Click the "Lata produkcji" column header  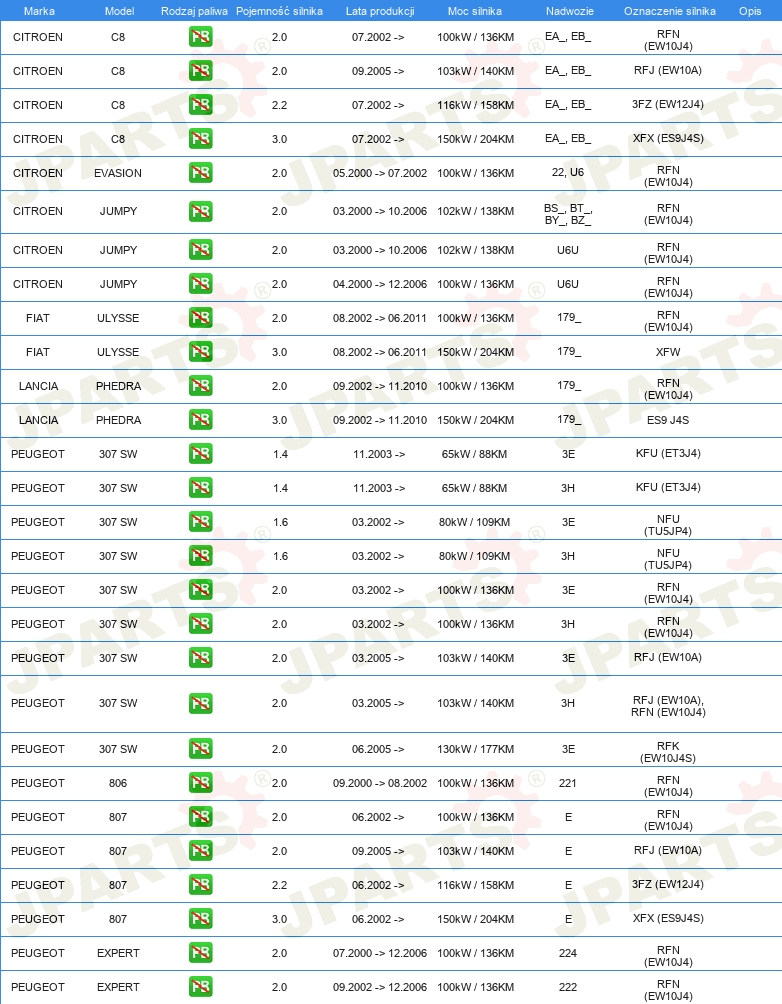[380, 11]
